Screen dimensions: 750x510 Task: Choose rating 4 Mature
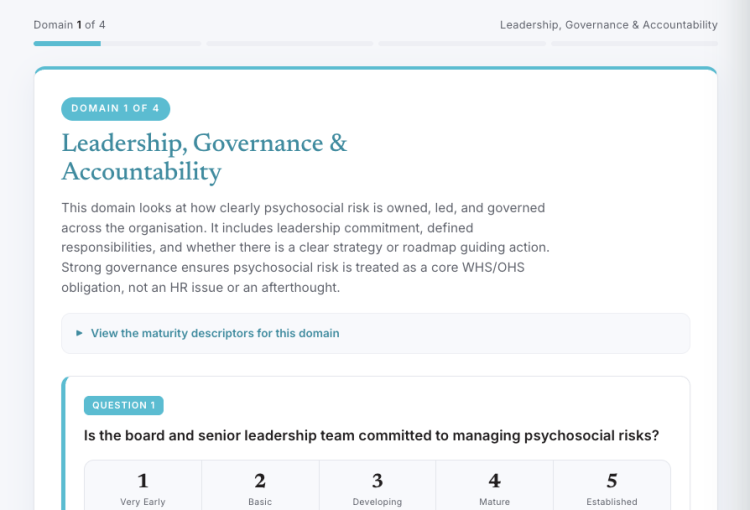[x=495, y=486]
